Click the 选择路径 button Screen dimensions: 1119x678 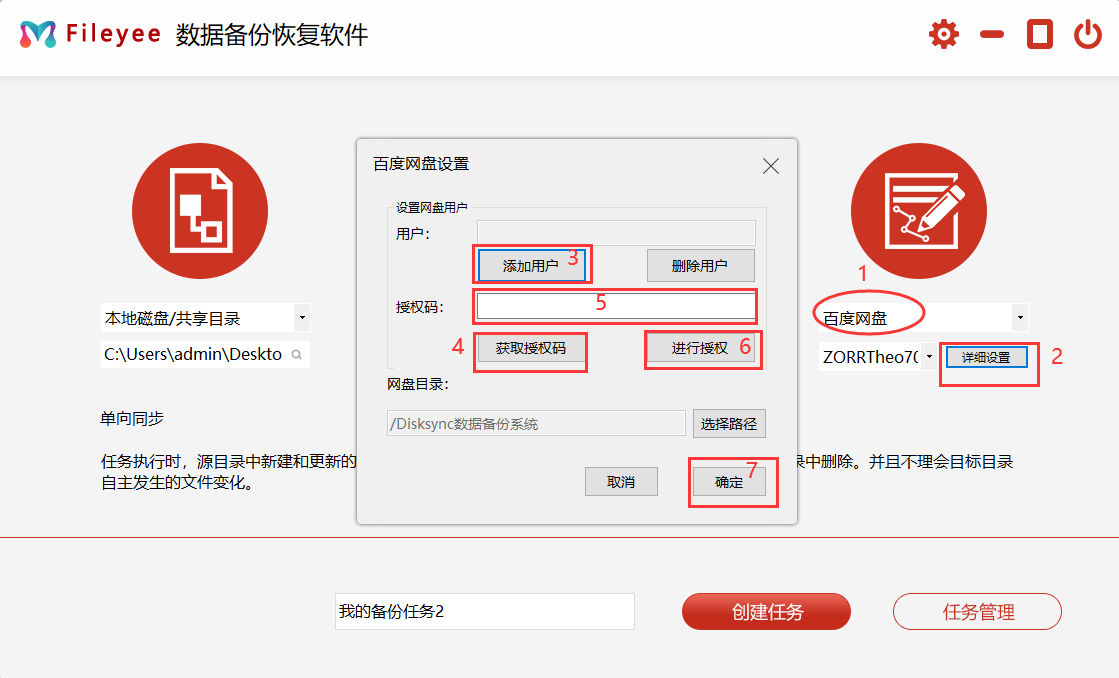728,423
